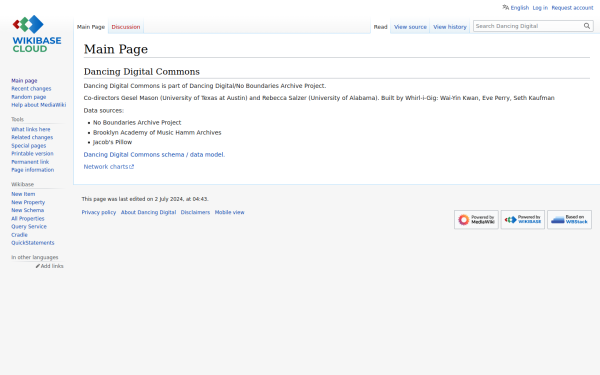
Task: Open QuickStatements
Action: pos(33,243)
